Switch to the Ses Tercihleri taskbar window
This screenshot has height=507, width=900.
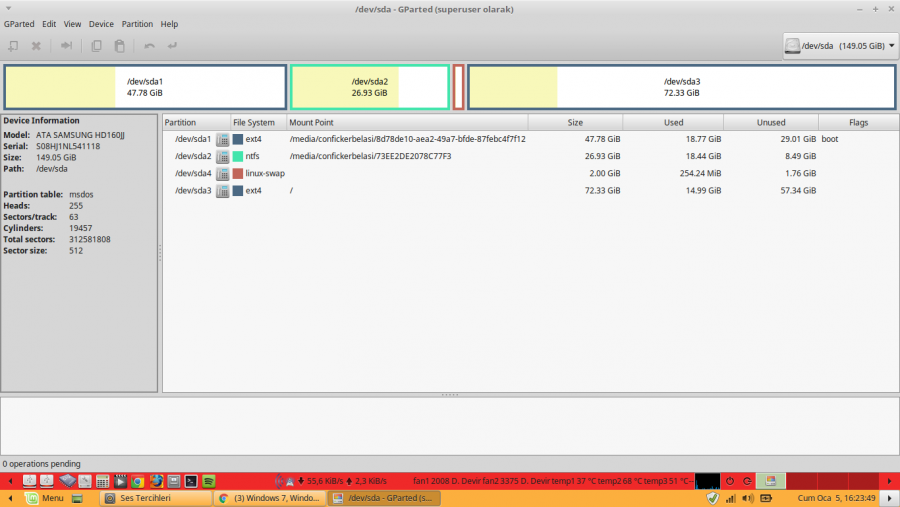156,498
